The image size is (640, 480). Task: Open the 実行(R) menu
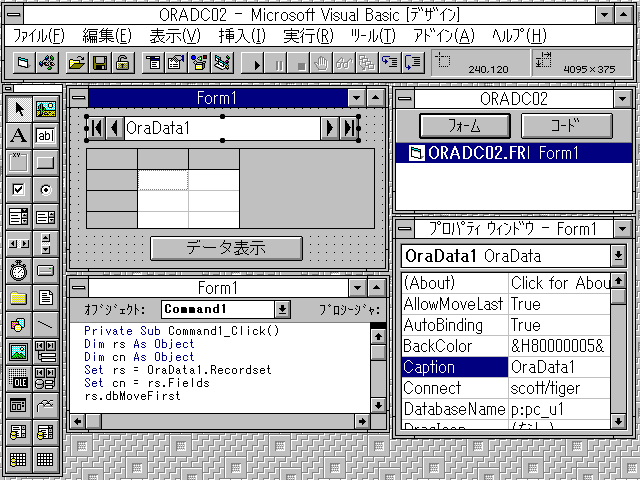pyautogui.click(x=308, y=35)
